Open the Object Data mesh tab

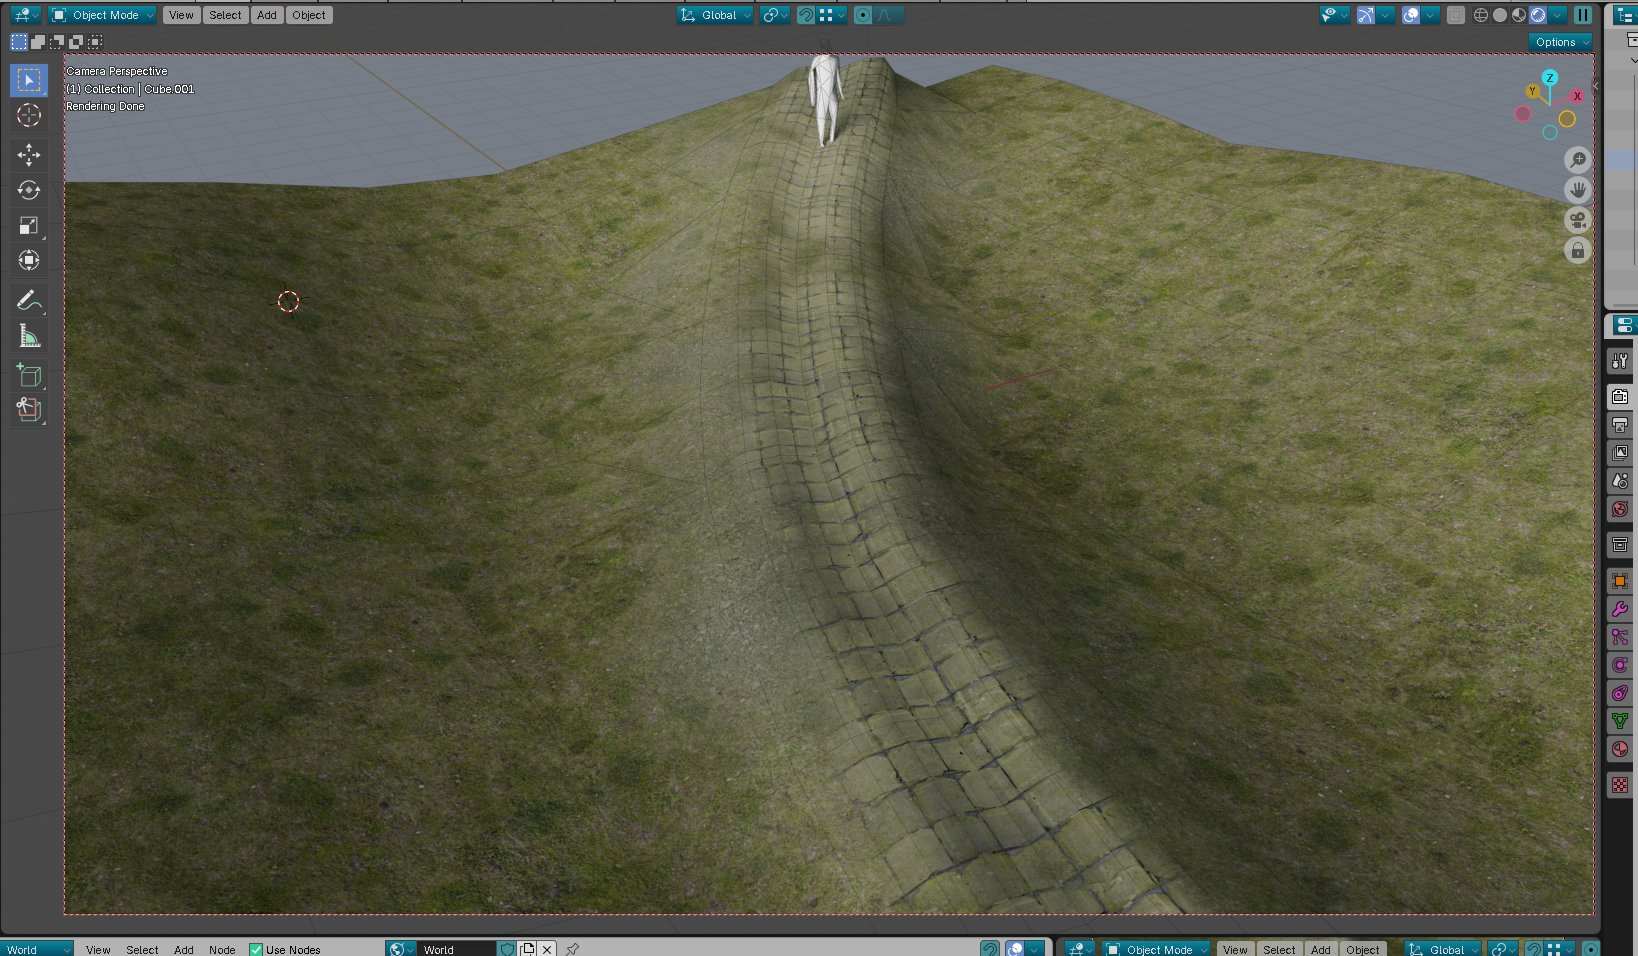[x=1620, y=721]
